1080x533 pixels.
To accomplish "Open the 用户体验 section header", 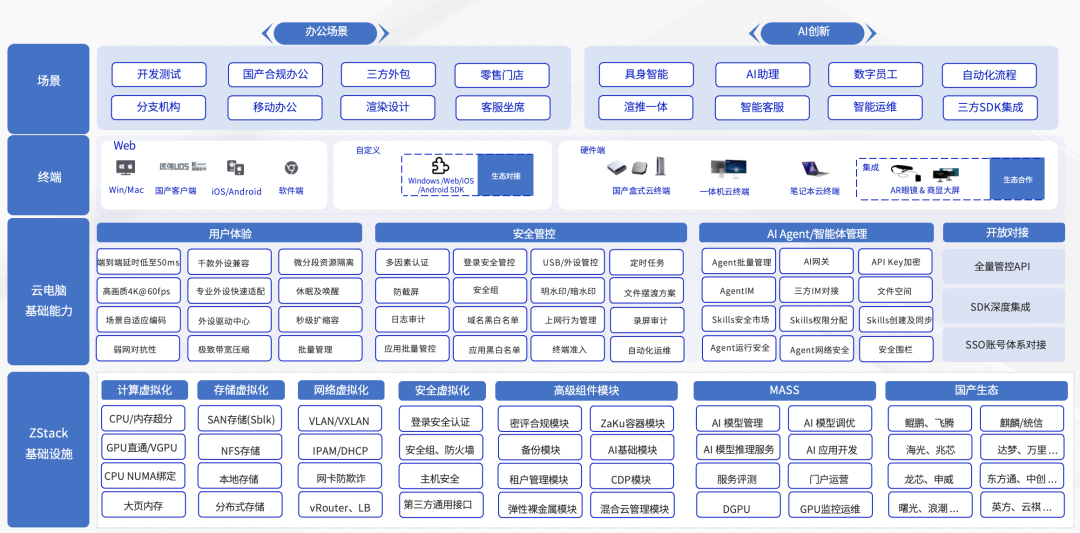I will click(229, 233).
